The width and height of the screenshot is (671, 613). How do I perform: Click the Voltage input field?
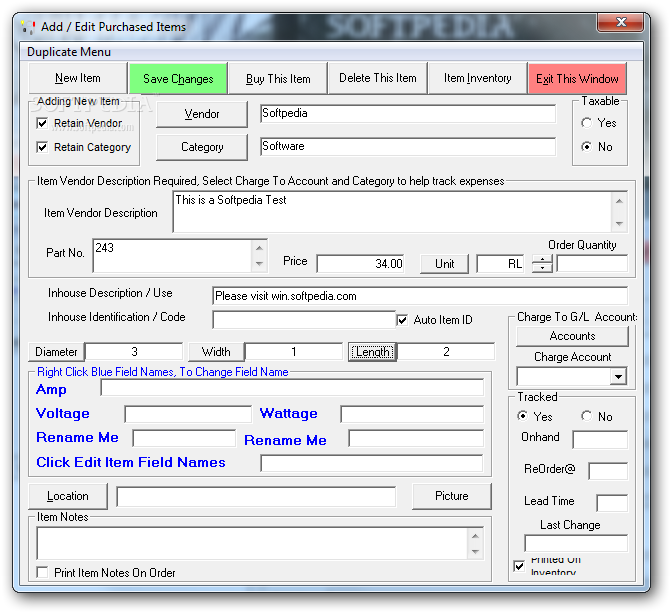188,414
